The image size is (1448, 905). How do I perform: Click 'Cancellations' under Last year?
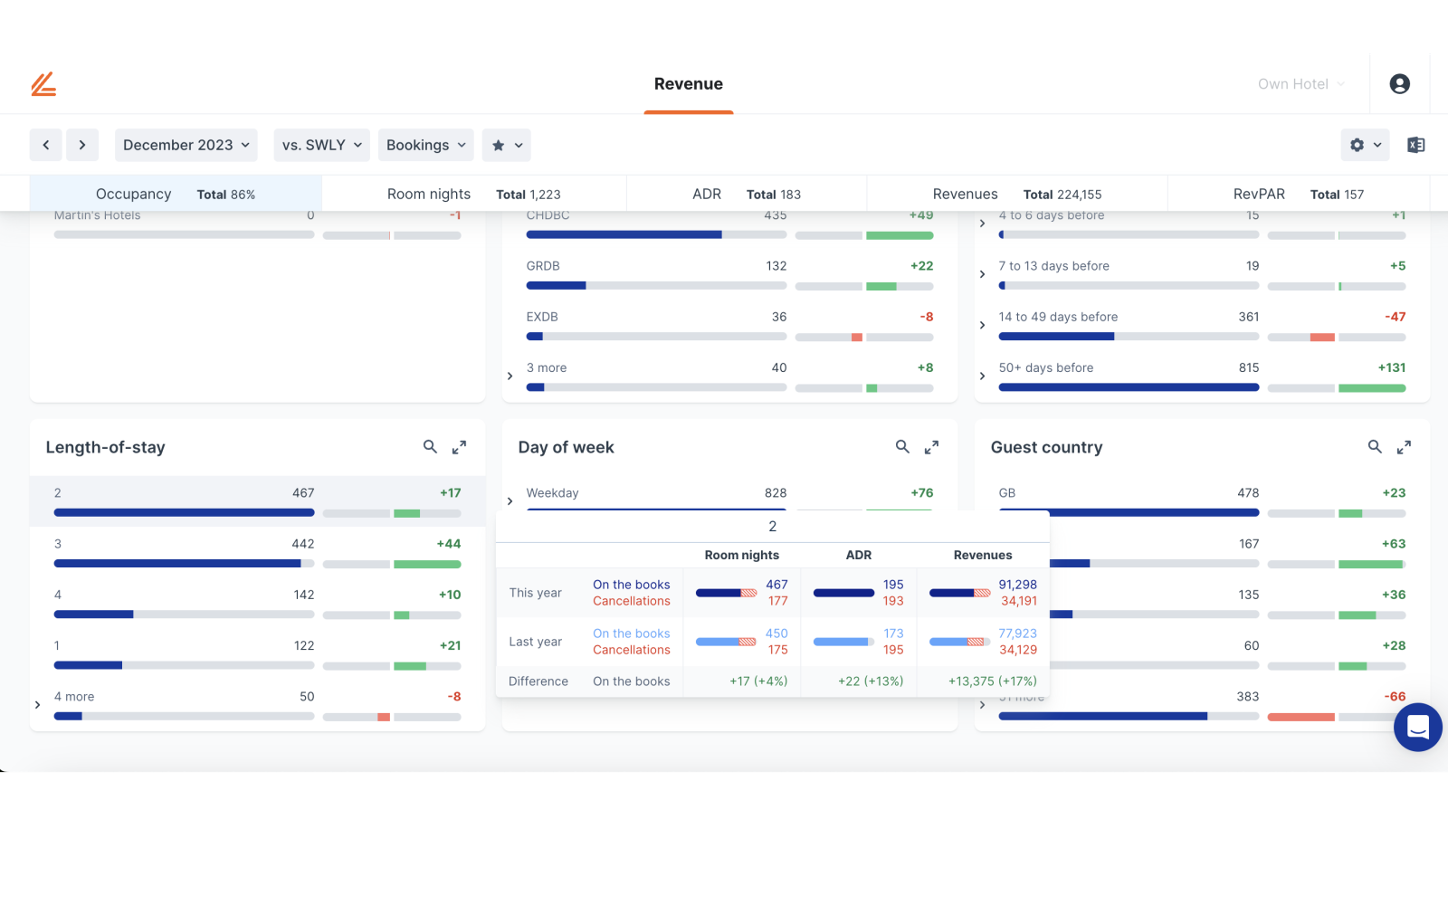coord(631,650)
